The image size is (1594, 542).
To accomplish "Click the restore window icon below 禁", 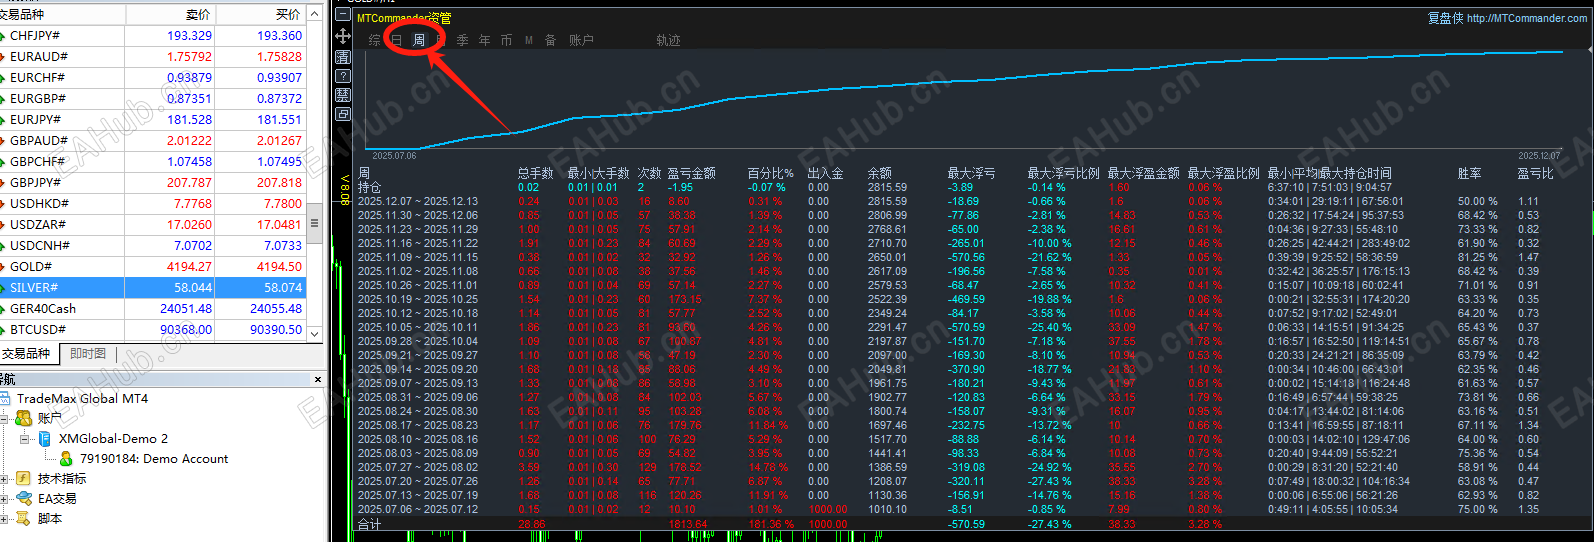I will [343, 114].
